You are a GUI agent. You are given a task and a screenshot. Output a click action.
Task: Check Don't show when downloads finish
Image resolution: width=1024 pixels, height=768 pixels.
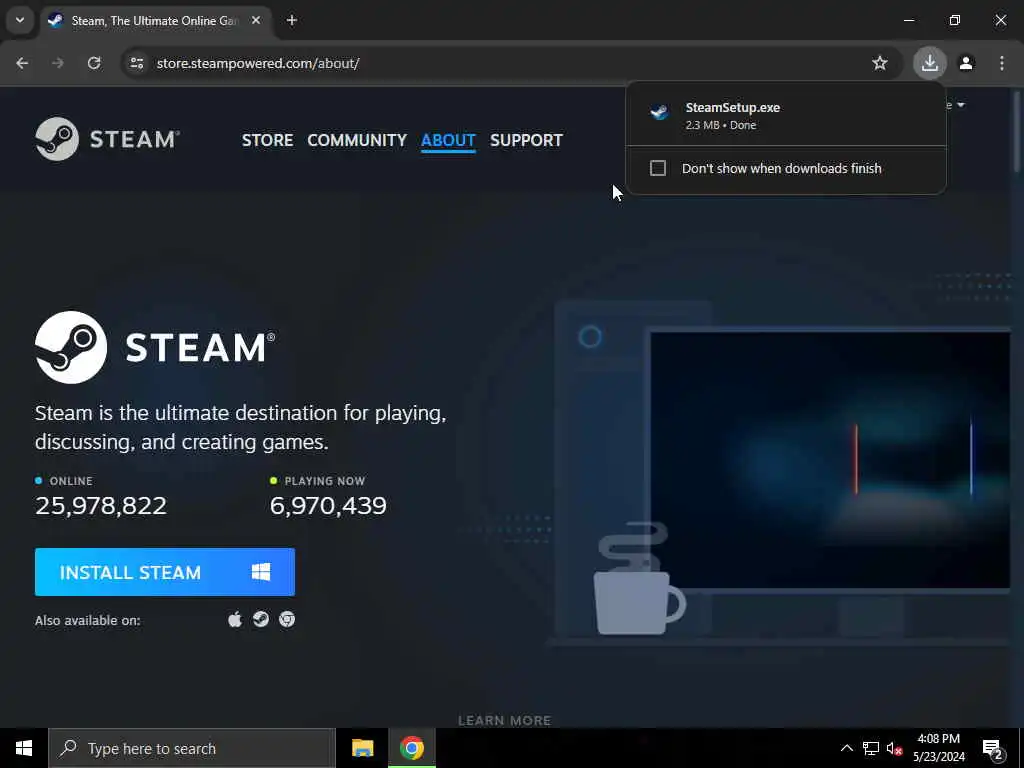pos(658,168)
